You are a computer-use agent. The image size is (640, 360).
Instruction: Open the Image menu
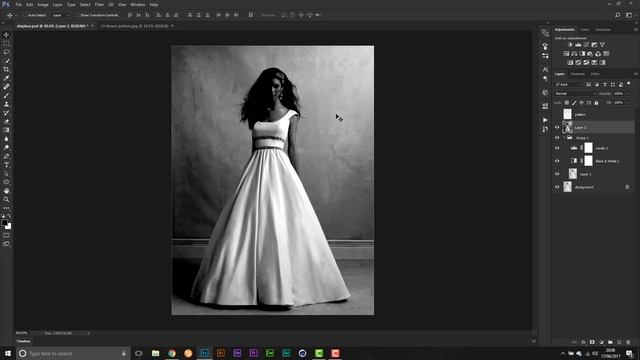(x=43, y=4)
